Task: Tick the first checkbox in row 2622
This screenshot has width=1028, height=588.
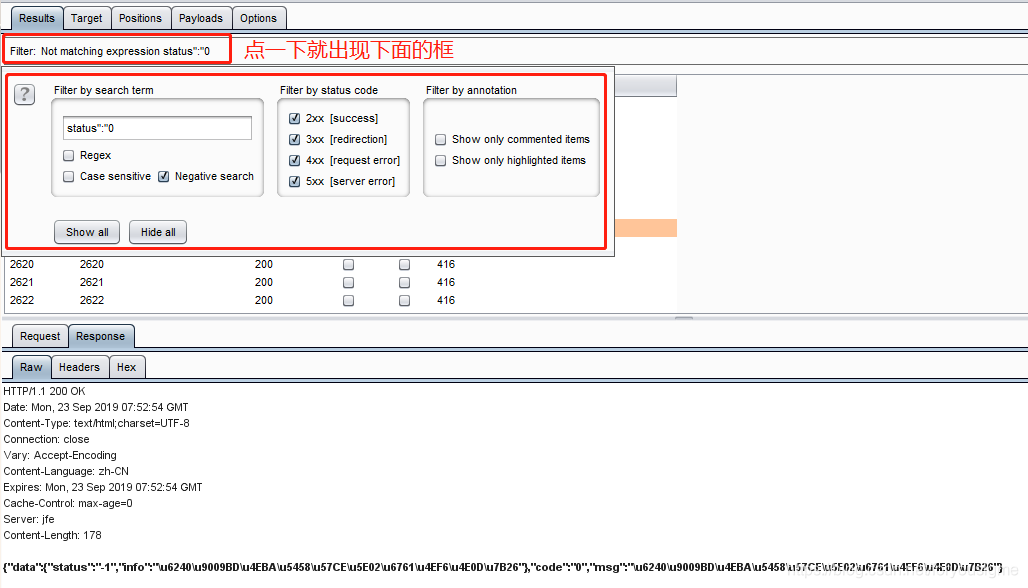Action: click(x=348, y=300)
